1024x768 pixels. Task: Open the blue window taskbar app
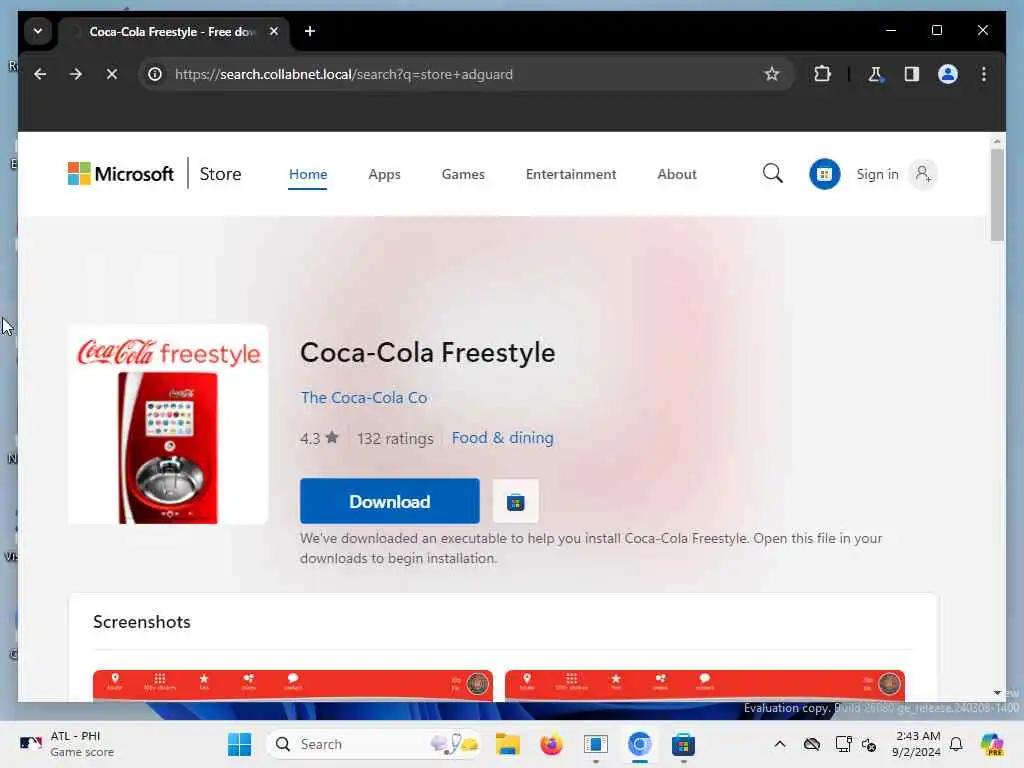pos(596,744)
